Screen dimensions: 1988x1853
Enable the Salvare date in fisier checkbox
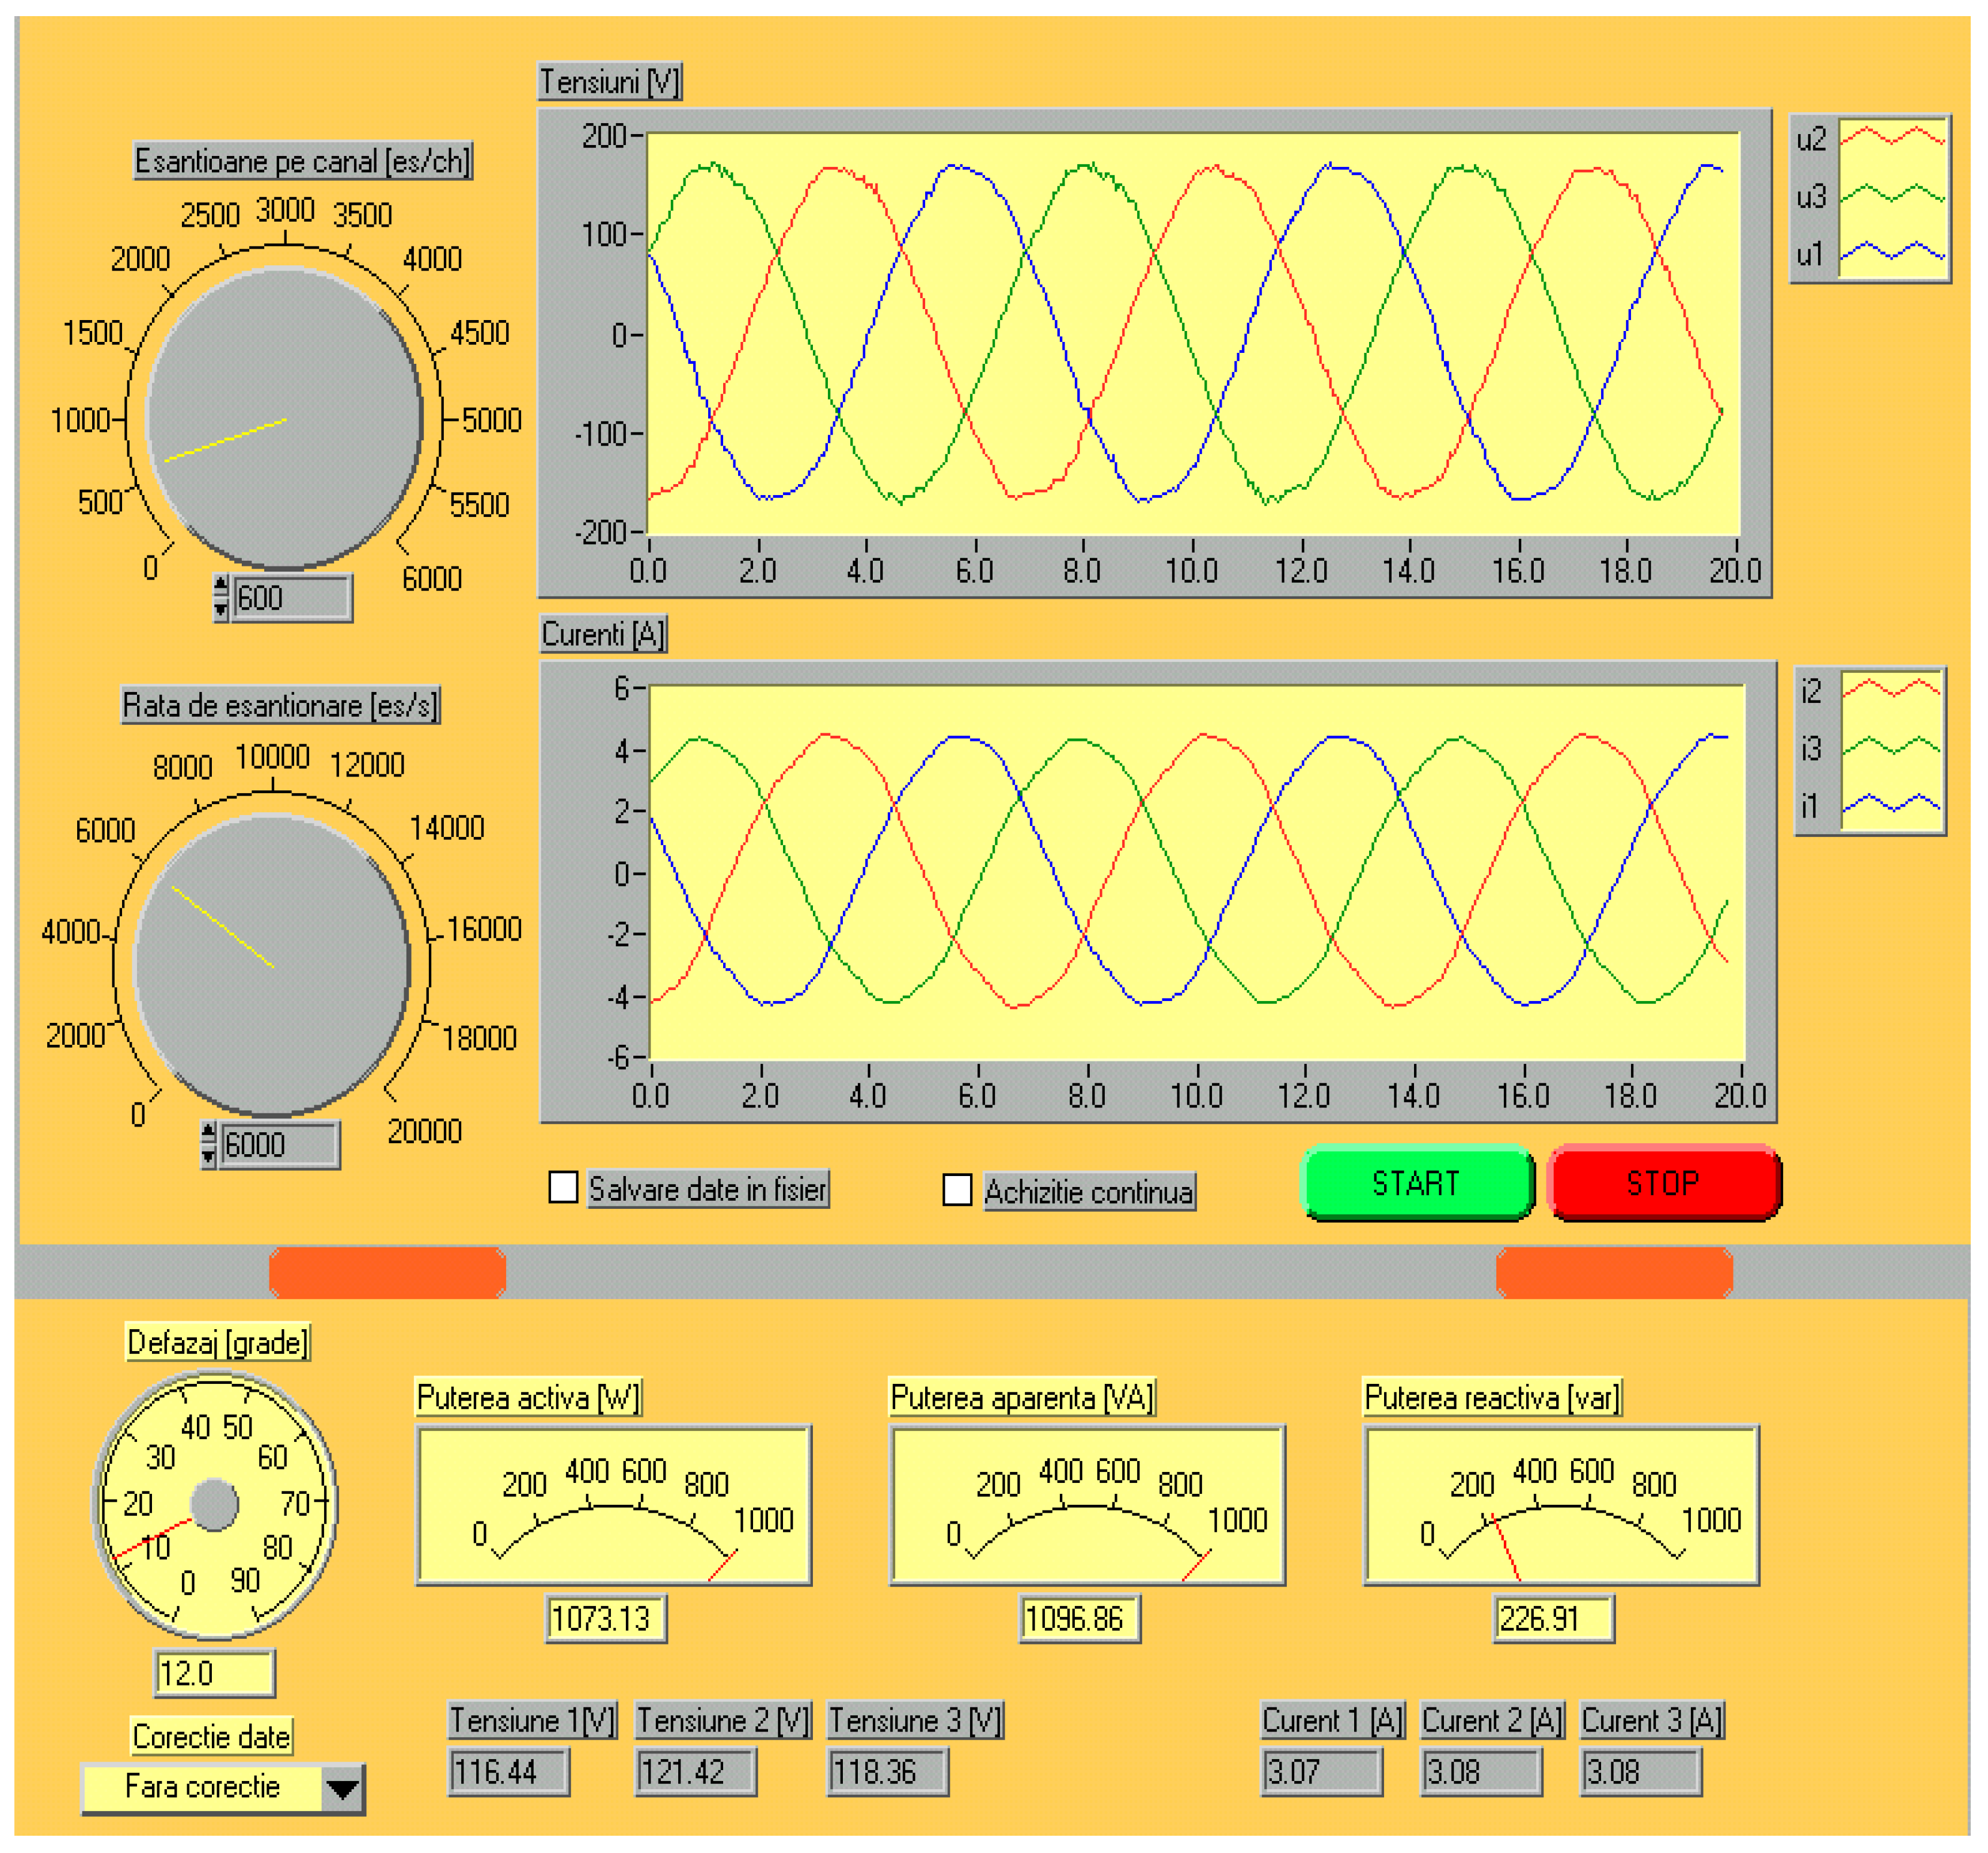pyautogui.click(x=563, y=1187)
